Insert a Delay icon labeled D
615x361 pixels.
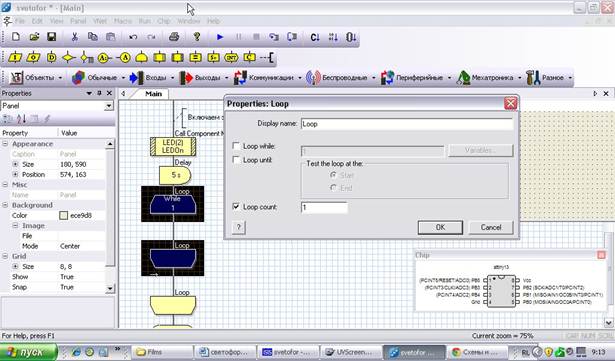pyautogui.click(x=51, y=57)
